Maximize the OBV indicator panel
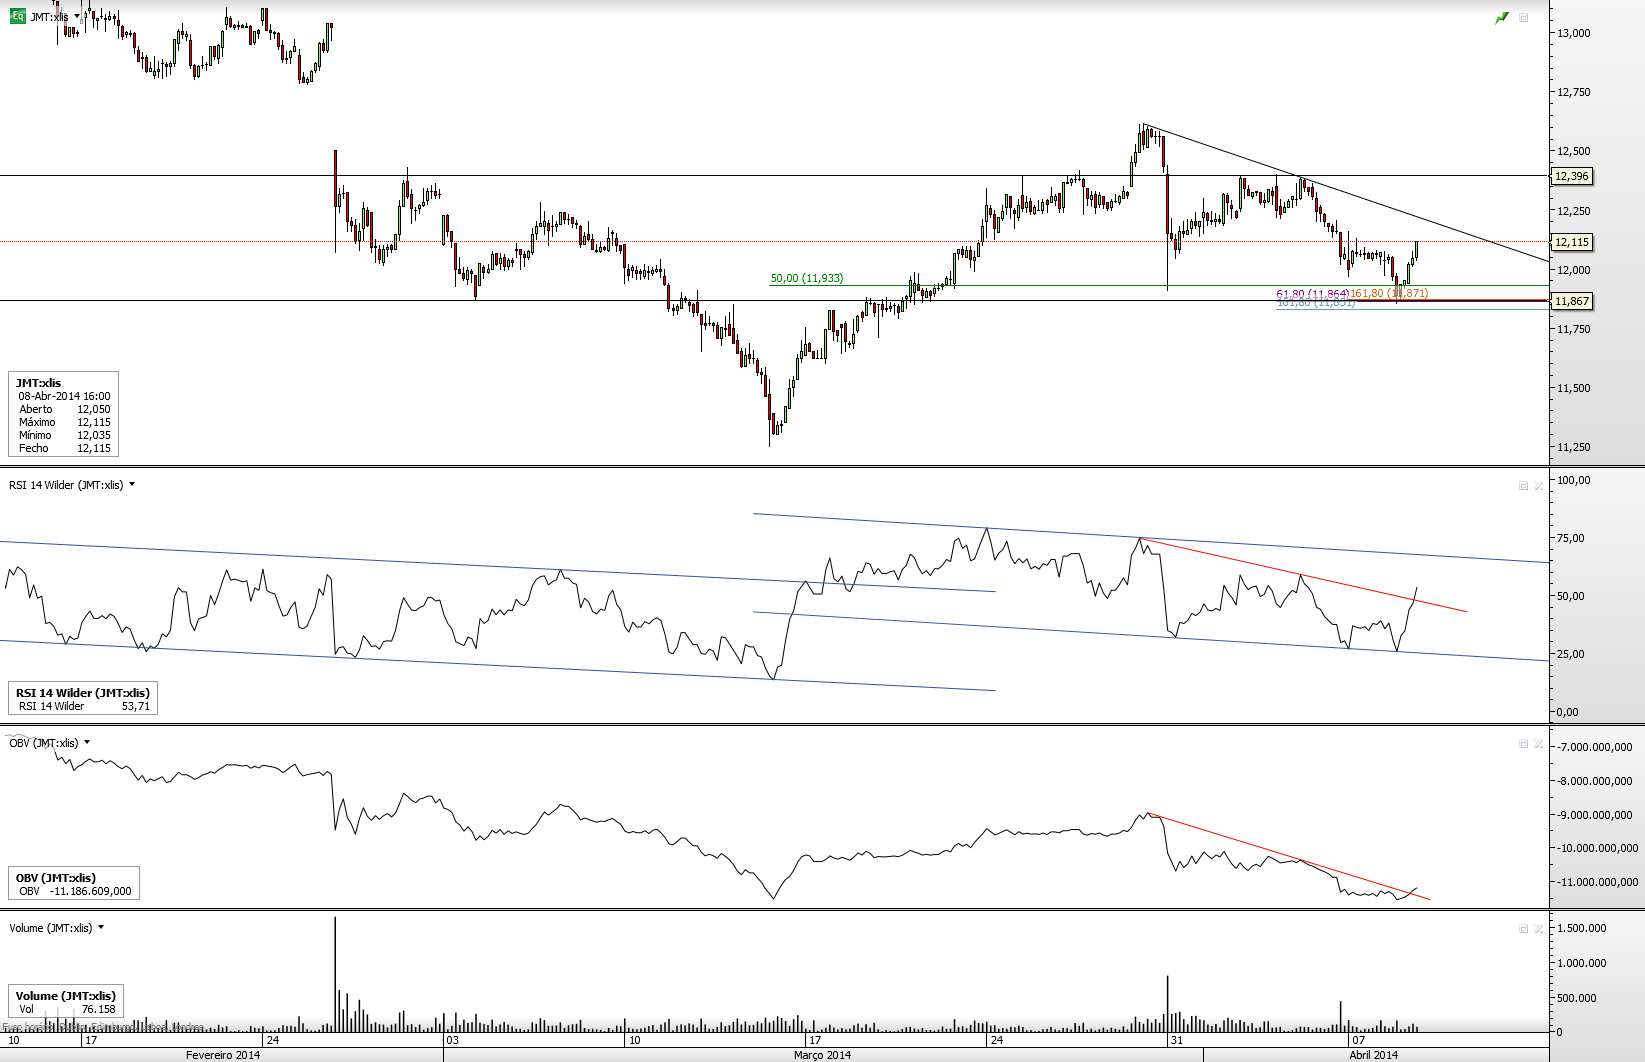Image resolution: width=1645 pixels, height=1062 pixels. pos(1523,743)
